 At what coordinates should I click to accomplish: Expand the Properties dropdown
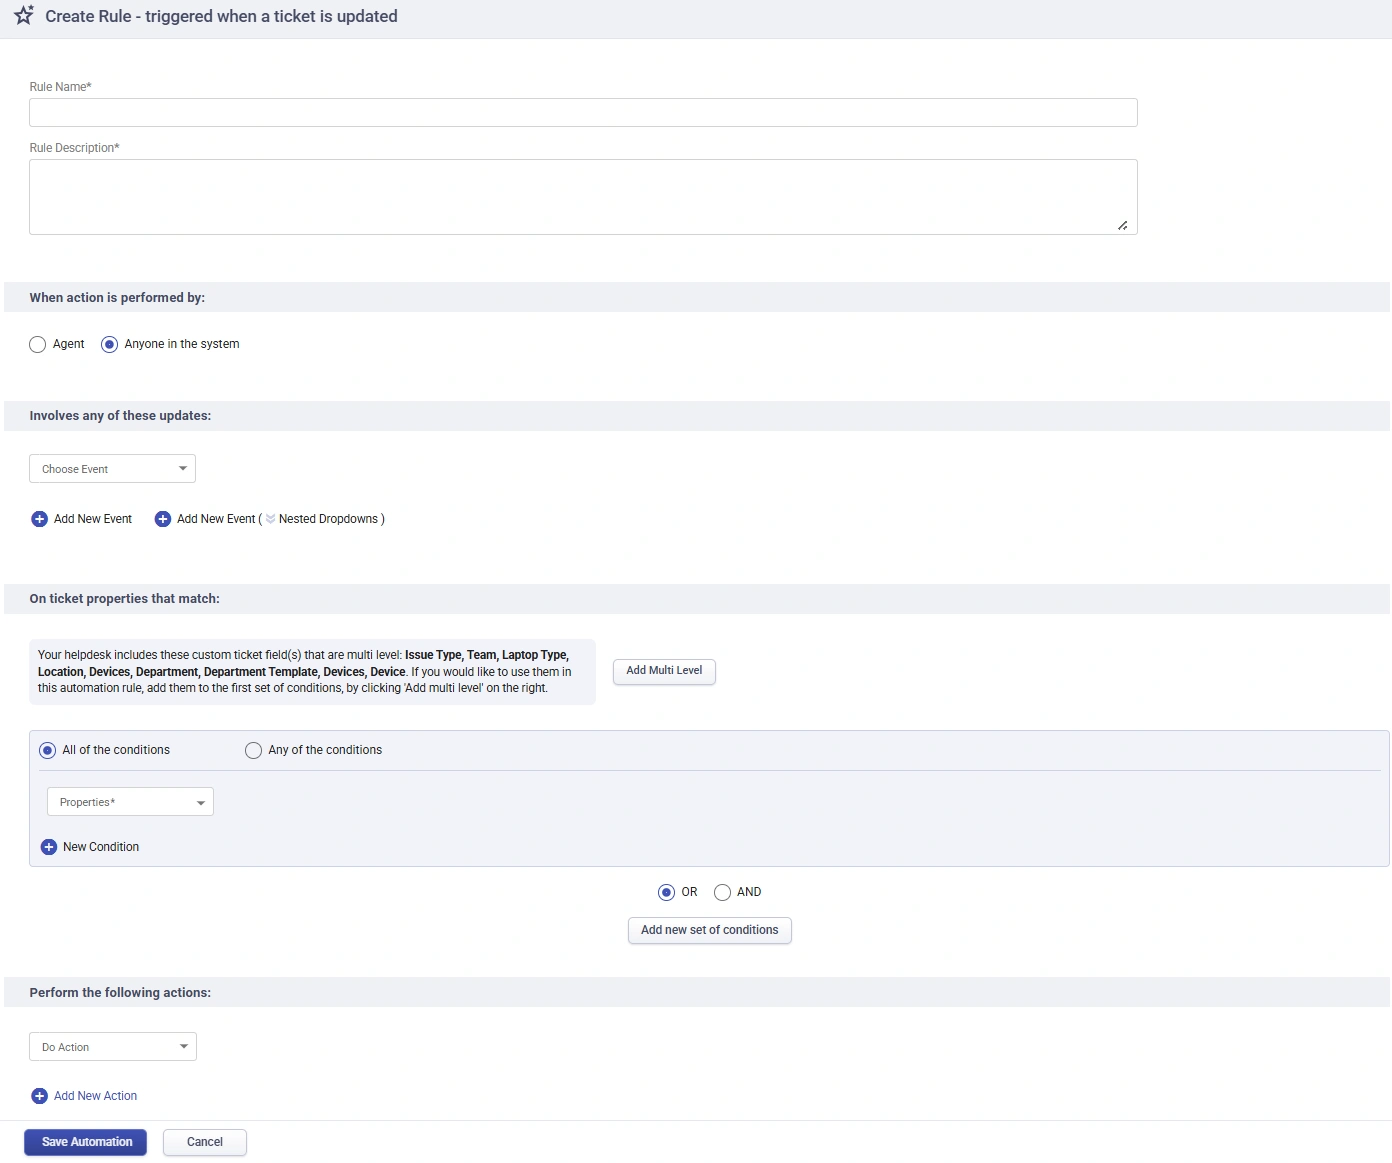coord(130,802)
